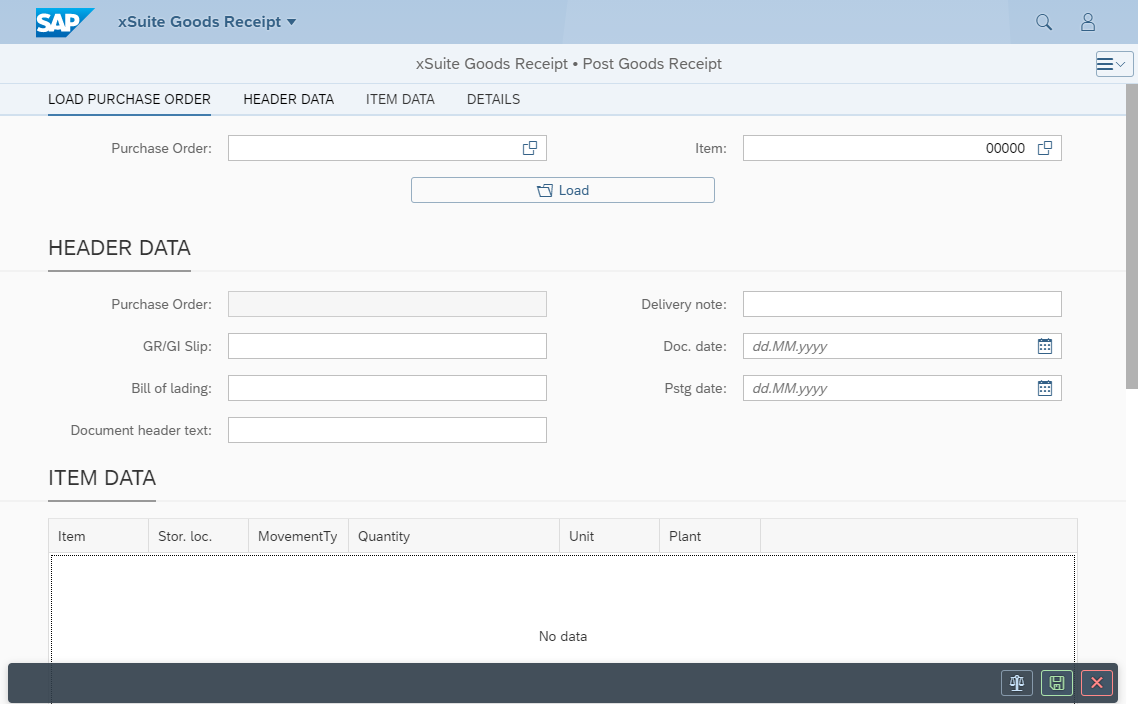Click the green save disk icon
Viewport: 1138px width, 704px height.
pos(1057,683)
